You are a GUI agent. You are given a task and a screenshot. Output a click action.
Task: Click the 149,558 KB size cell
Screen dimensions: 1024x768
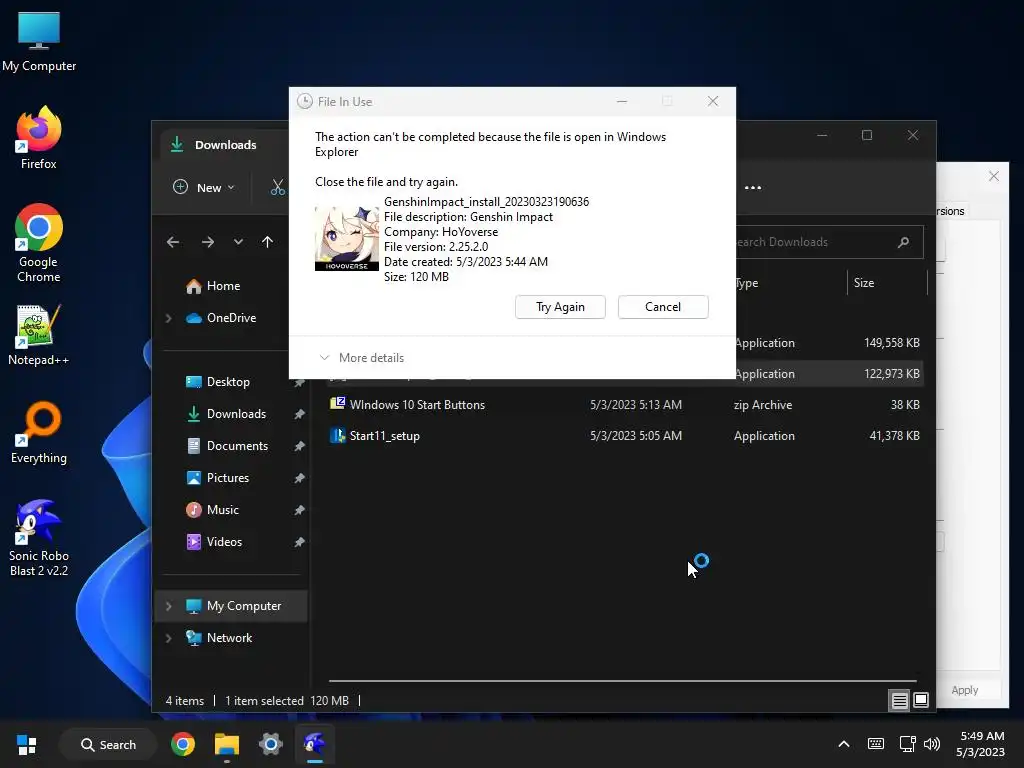pyautogui.click(x=891, y=343)
